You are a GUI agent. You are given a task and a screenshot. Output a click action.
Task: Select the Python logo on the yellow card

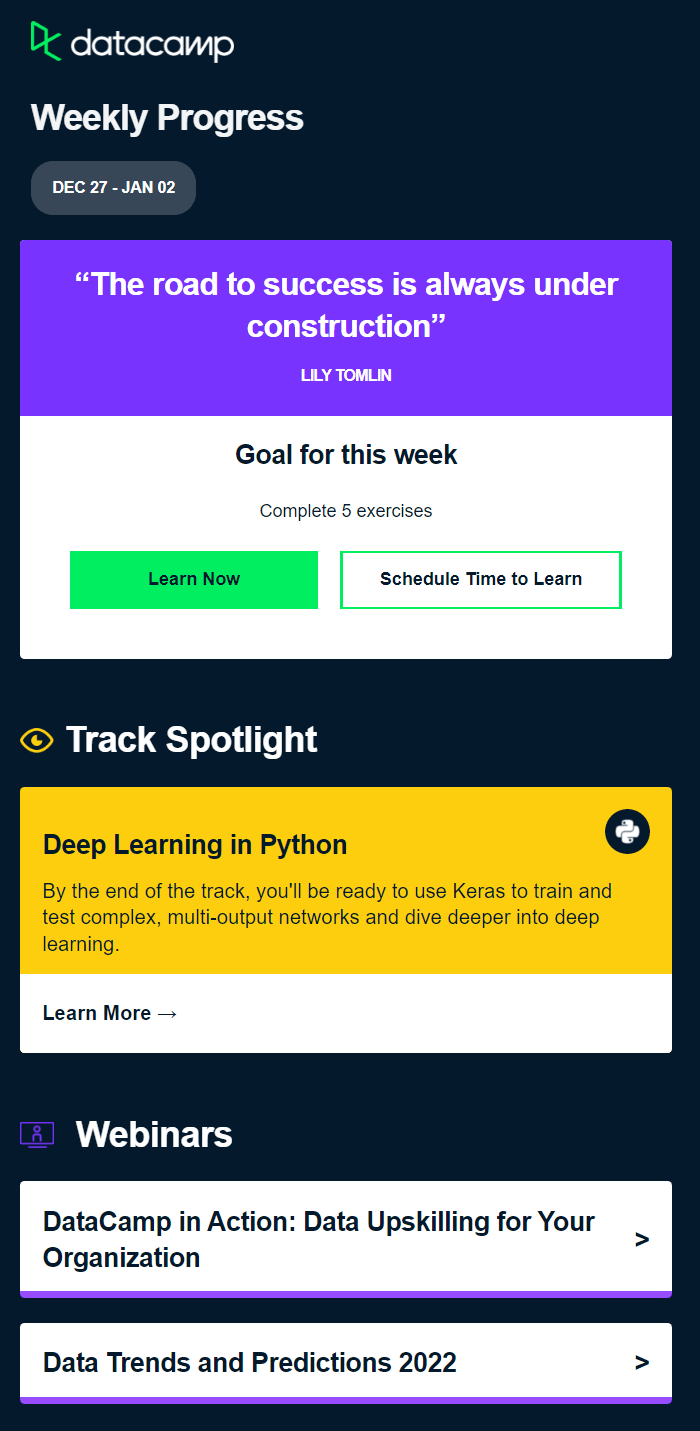627,831
